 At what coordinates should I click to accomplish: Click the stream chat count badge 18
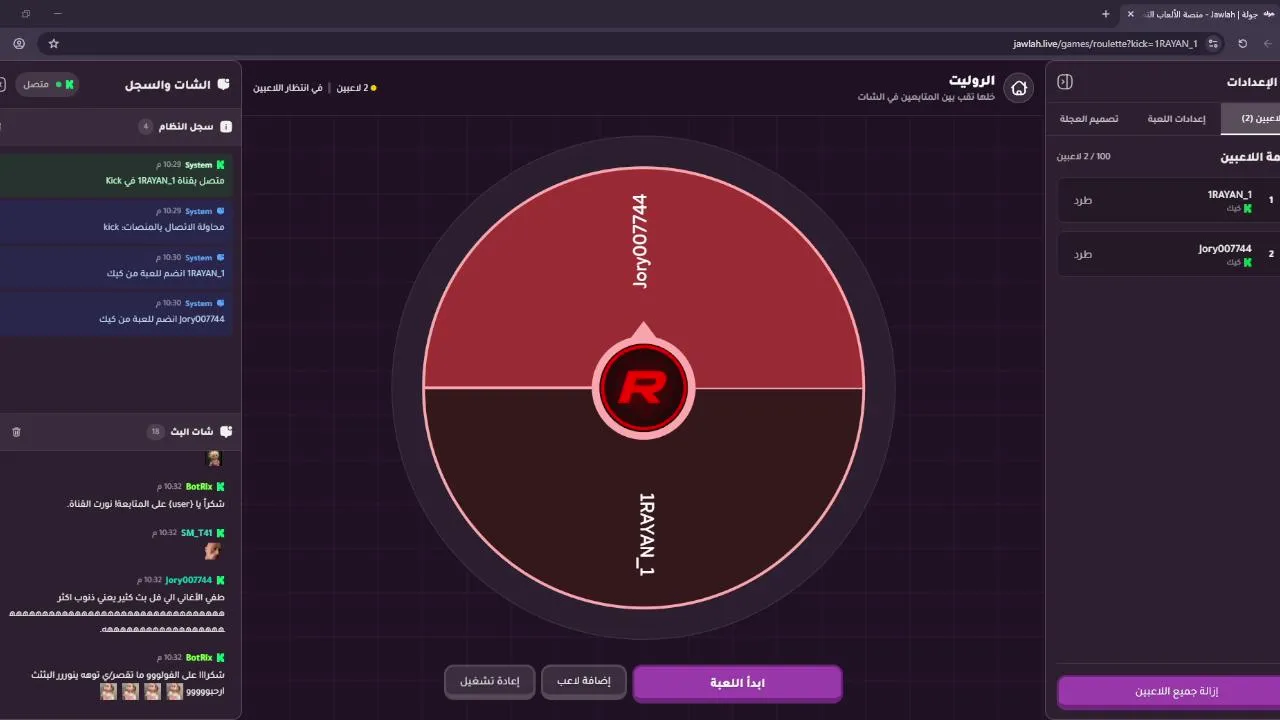tap(155, 432)
